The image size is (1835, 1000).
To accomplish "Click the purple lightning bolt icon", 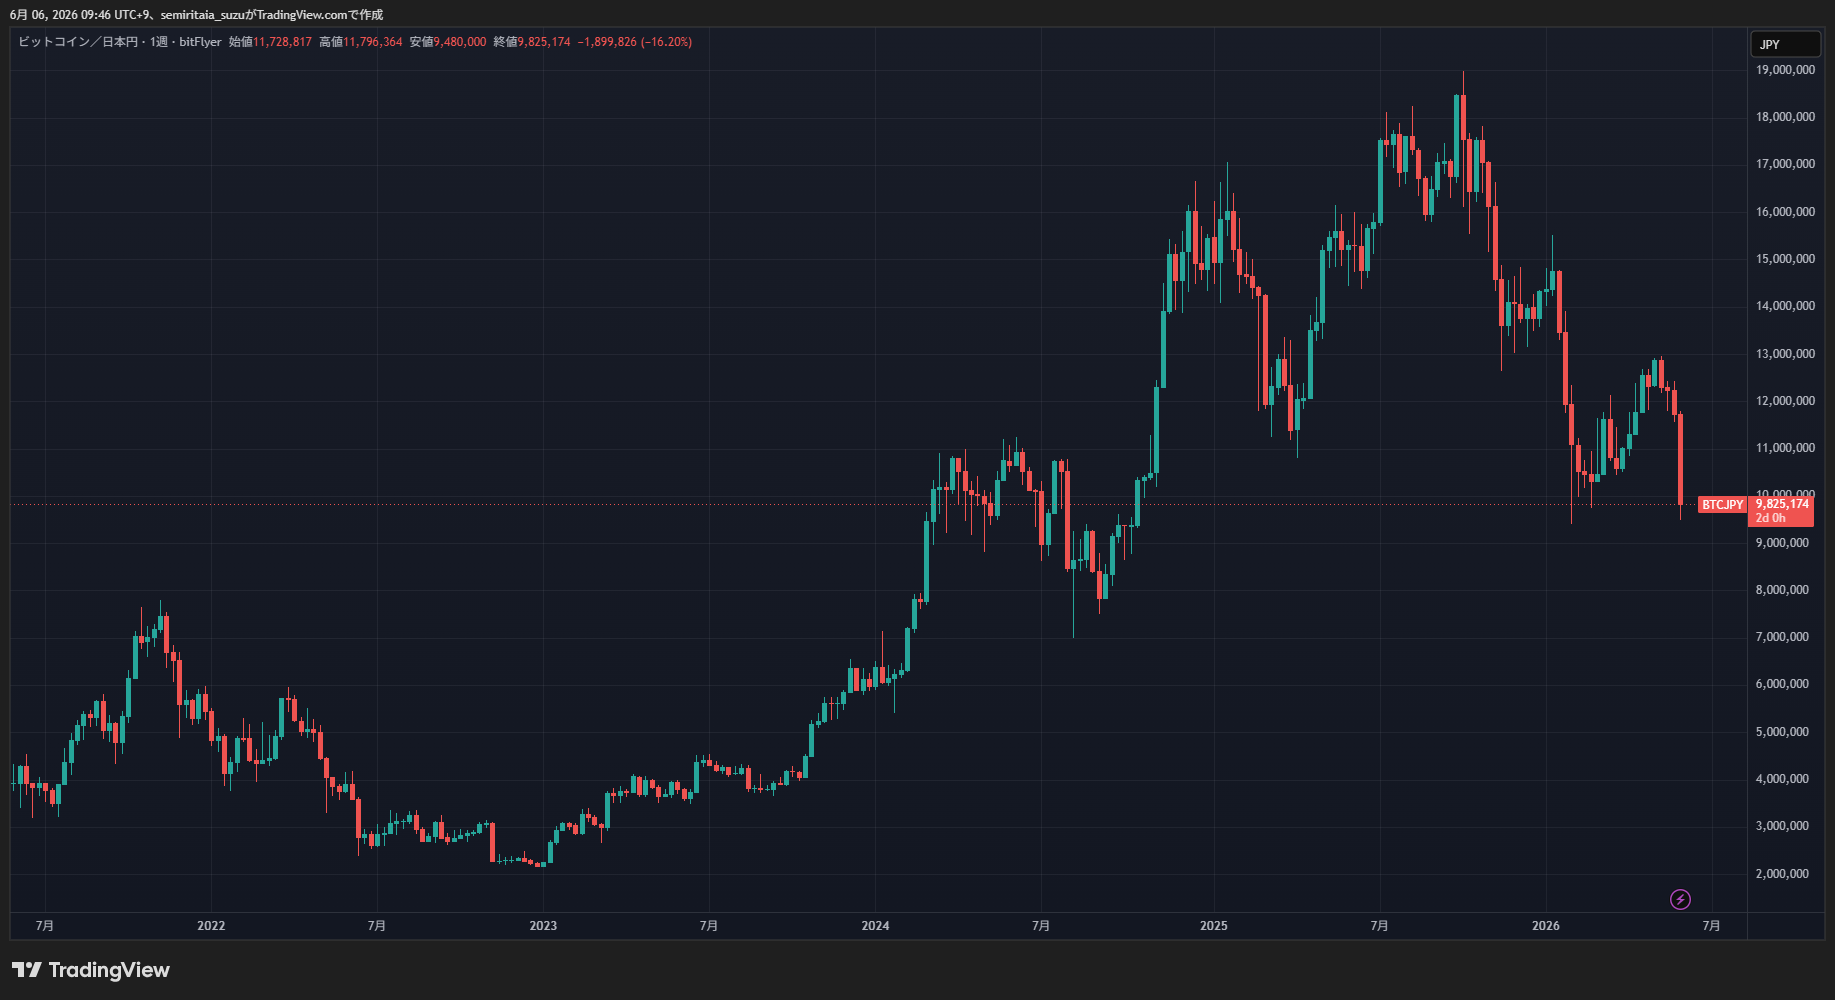I will pyautogui.click(x=1680, y=899).
